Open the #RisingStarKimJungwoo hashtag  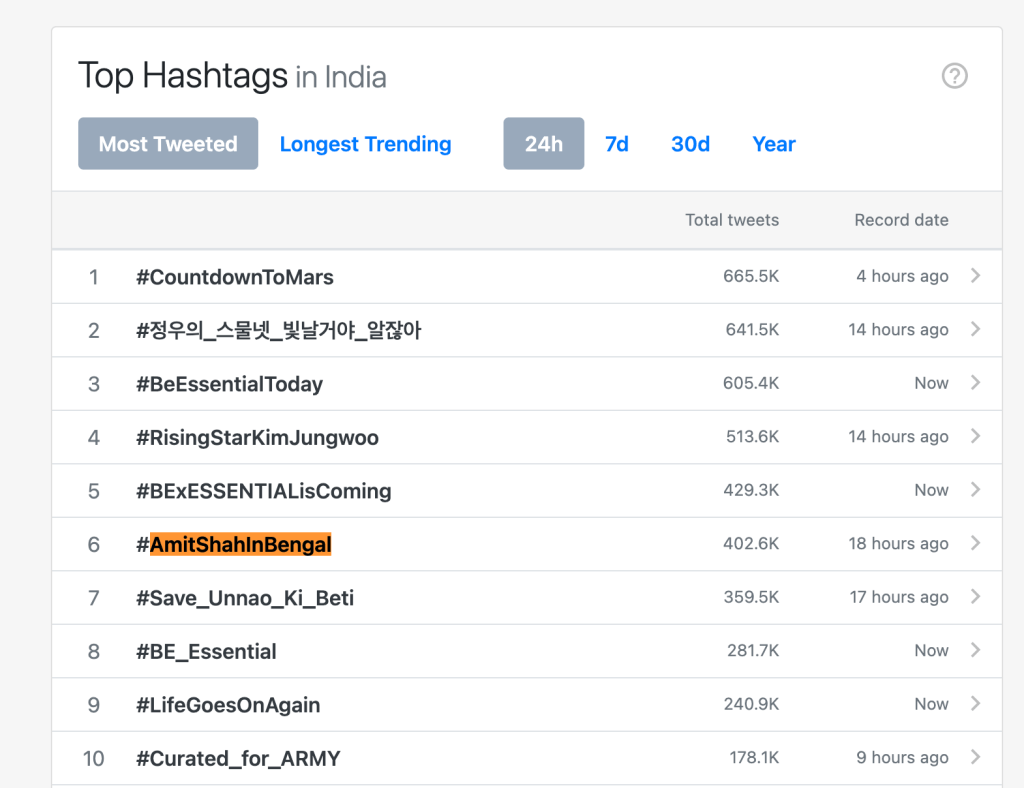tap(257, 437)
